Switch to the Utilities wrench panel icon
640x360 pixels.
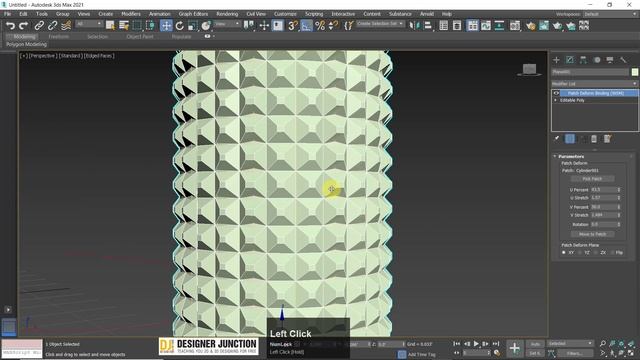point(623,60)
